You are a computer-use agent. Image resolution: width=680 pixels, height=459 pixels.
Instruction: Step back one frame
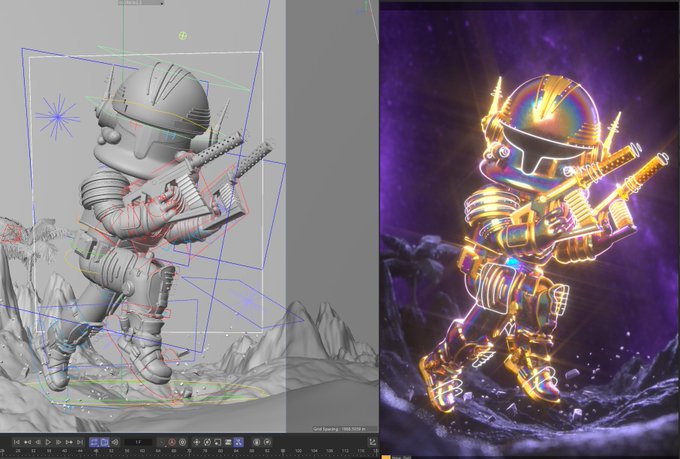click(38, 442)
